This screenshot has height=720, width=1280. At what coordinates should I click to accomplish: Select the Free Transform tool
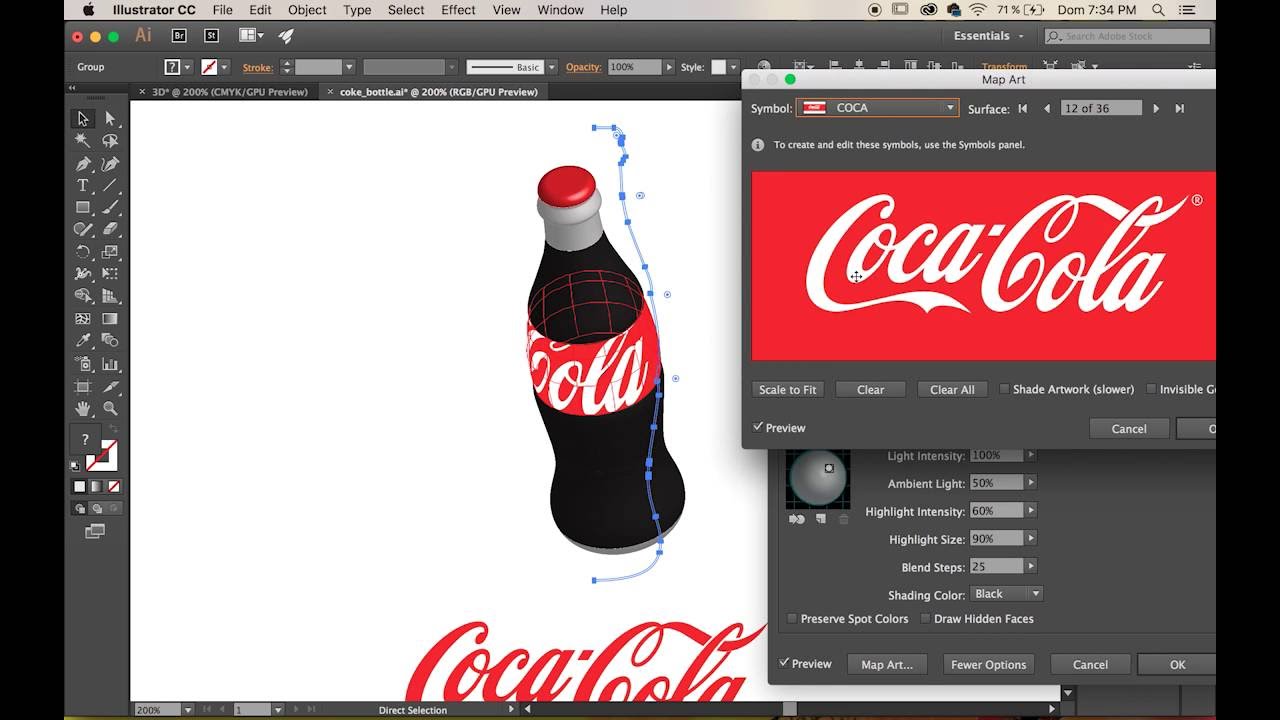click(110, 274)
